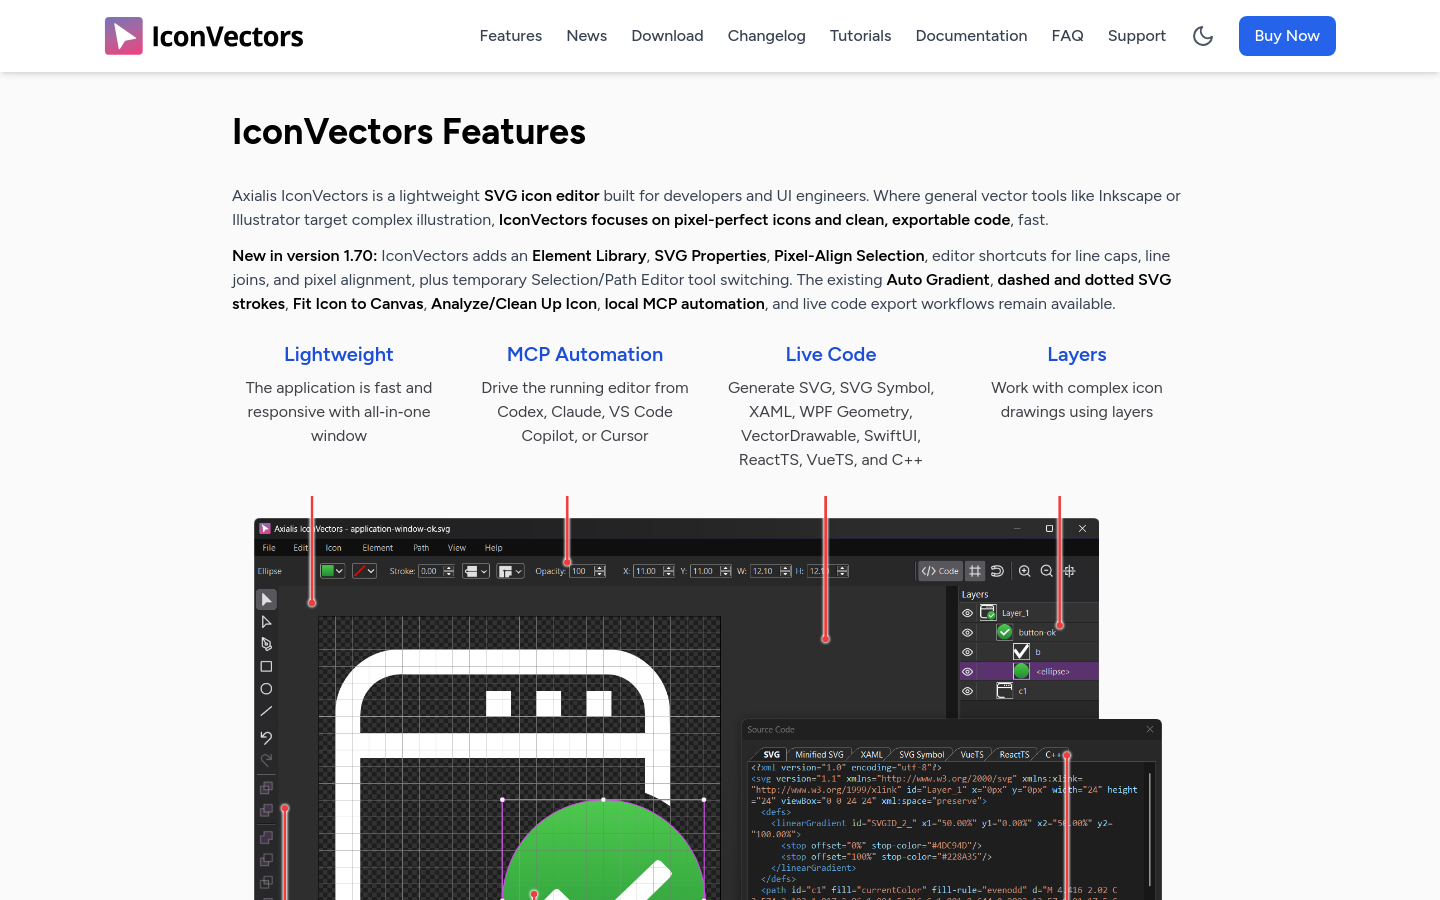The height and width of the screenshot is (900, 1440).
Task: Open the red-slash stroke color dropdown
Action: coord(364,571)
